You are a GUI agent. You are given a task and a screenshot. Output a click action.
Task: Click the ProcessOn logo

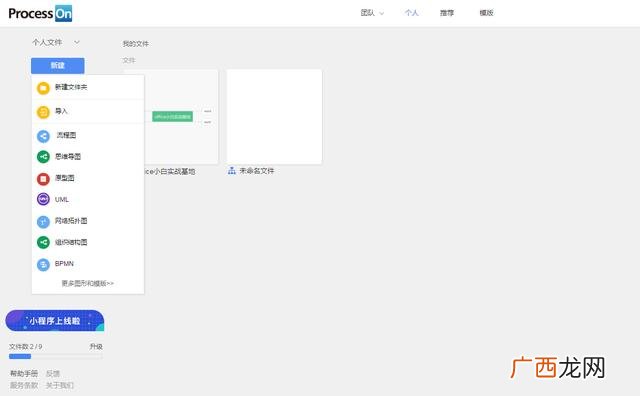40,13
